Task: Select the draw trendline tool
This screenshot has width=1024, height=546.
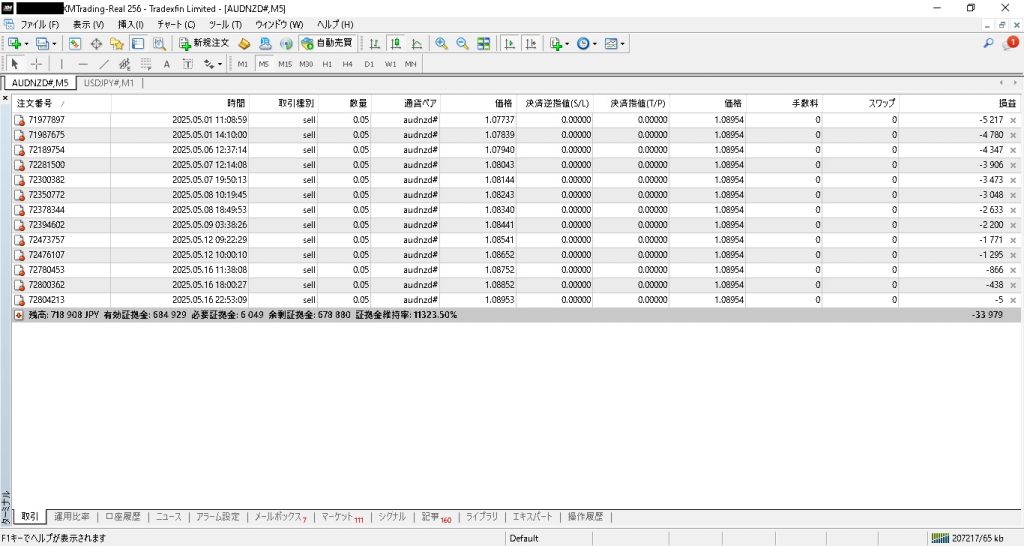Action: click(103, 64)
